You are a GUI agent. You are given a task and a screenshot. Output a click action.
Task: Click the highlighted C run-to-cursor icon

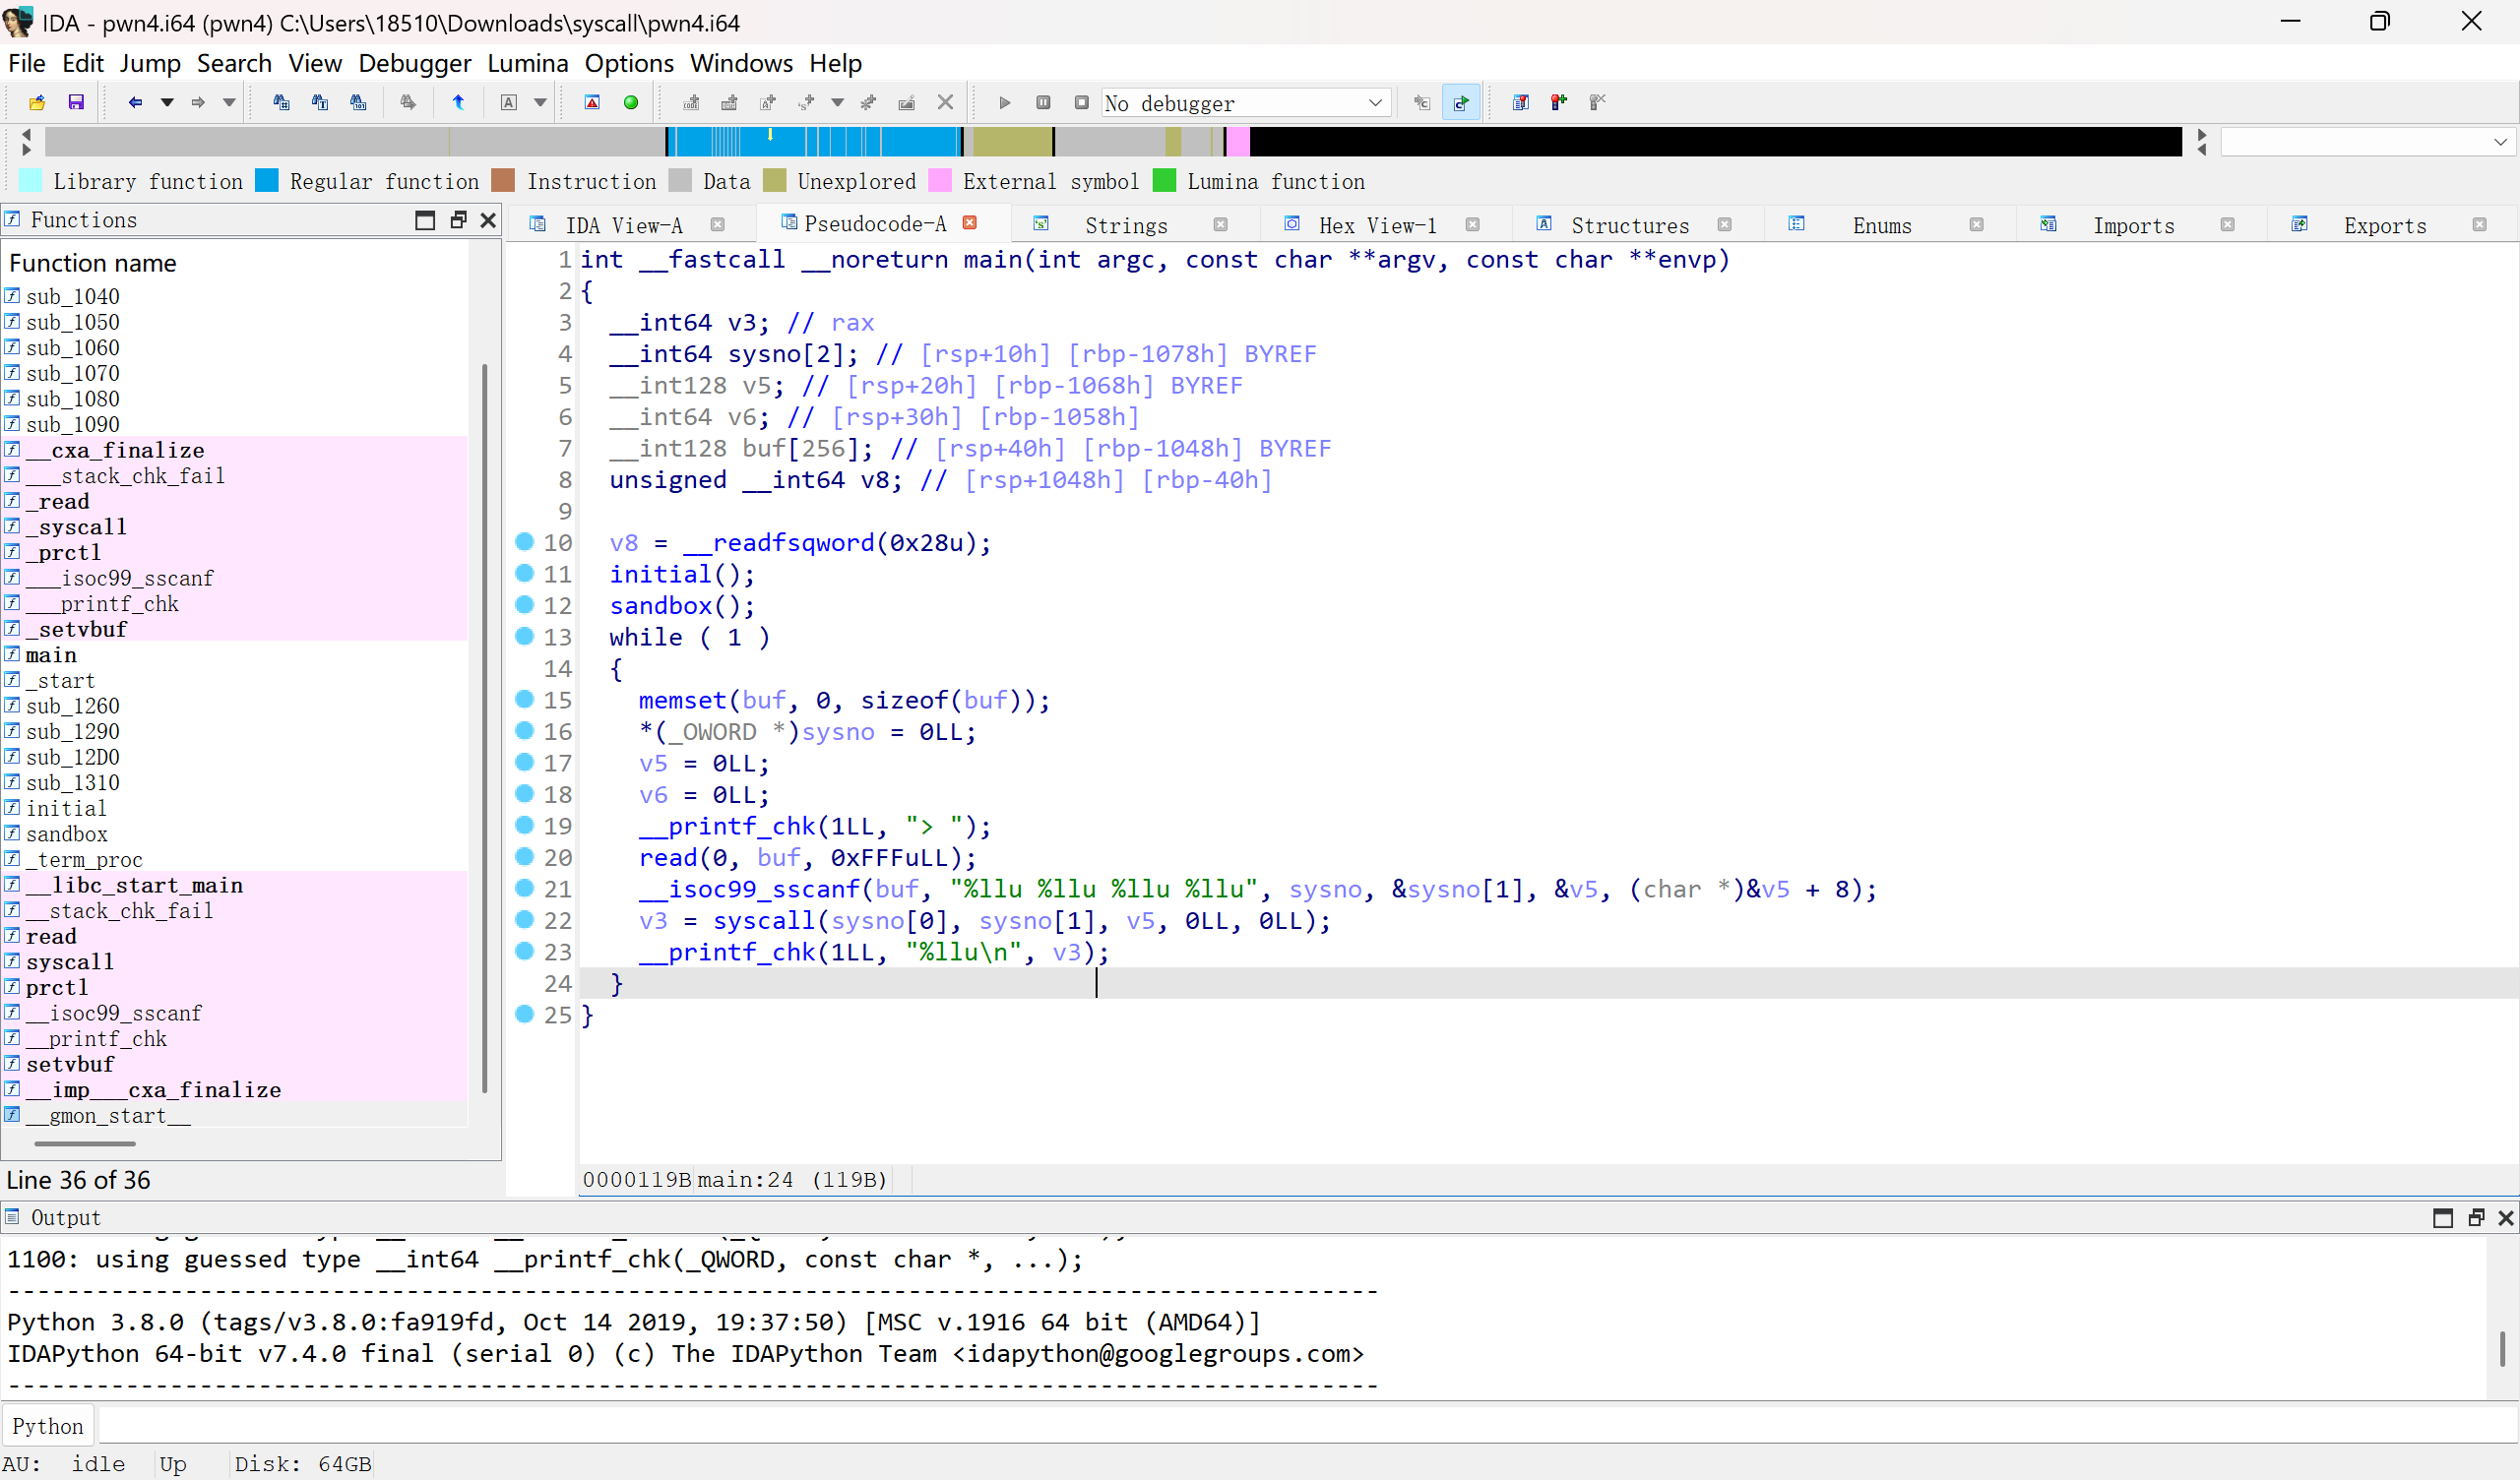(x=1461, y=102)
